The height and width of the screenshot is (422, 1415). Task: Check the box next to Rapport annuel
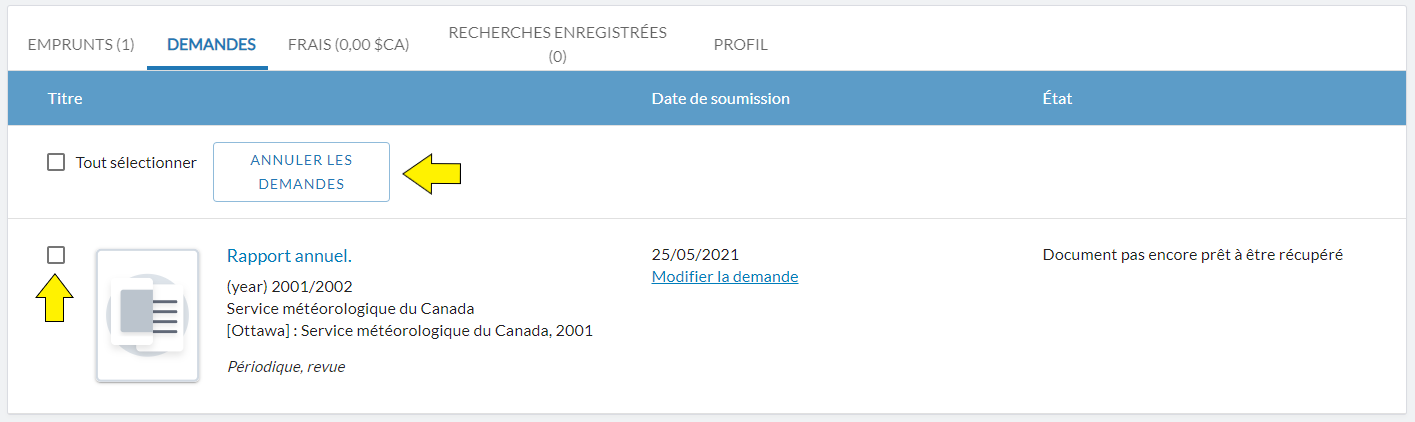56,255
